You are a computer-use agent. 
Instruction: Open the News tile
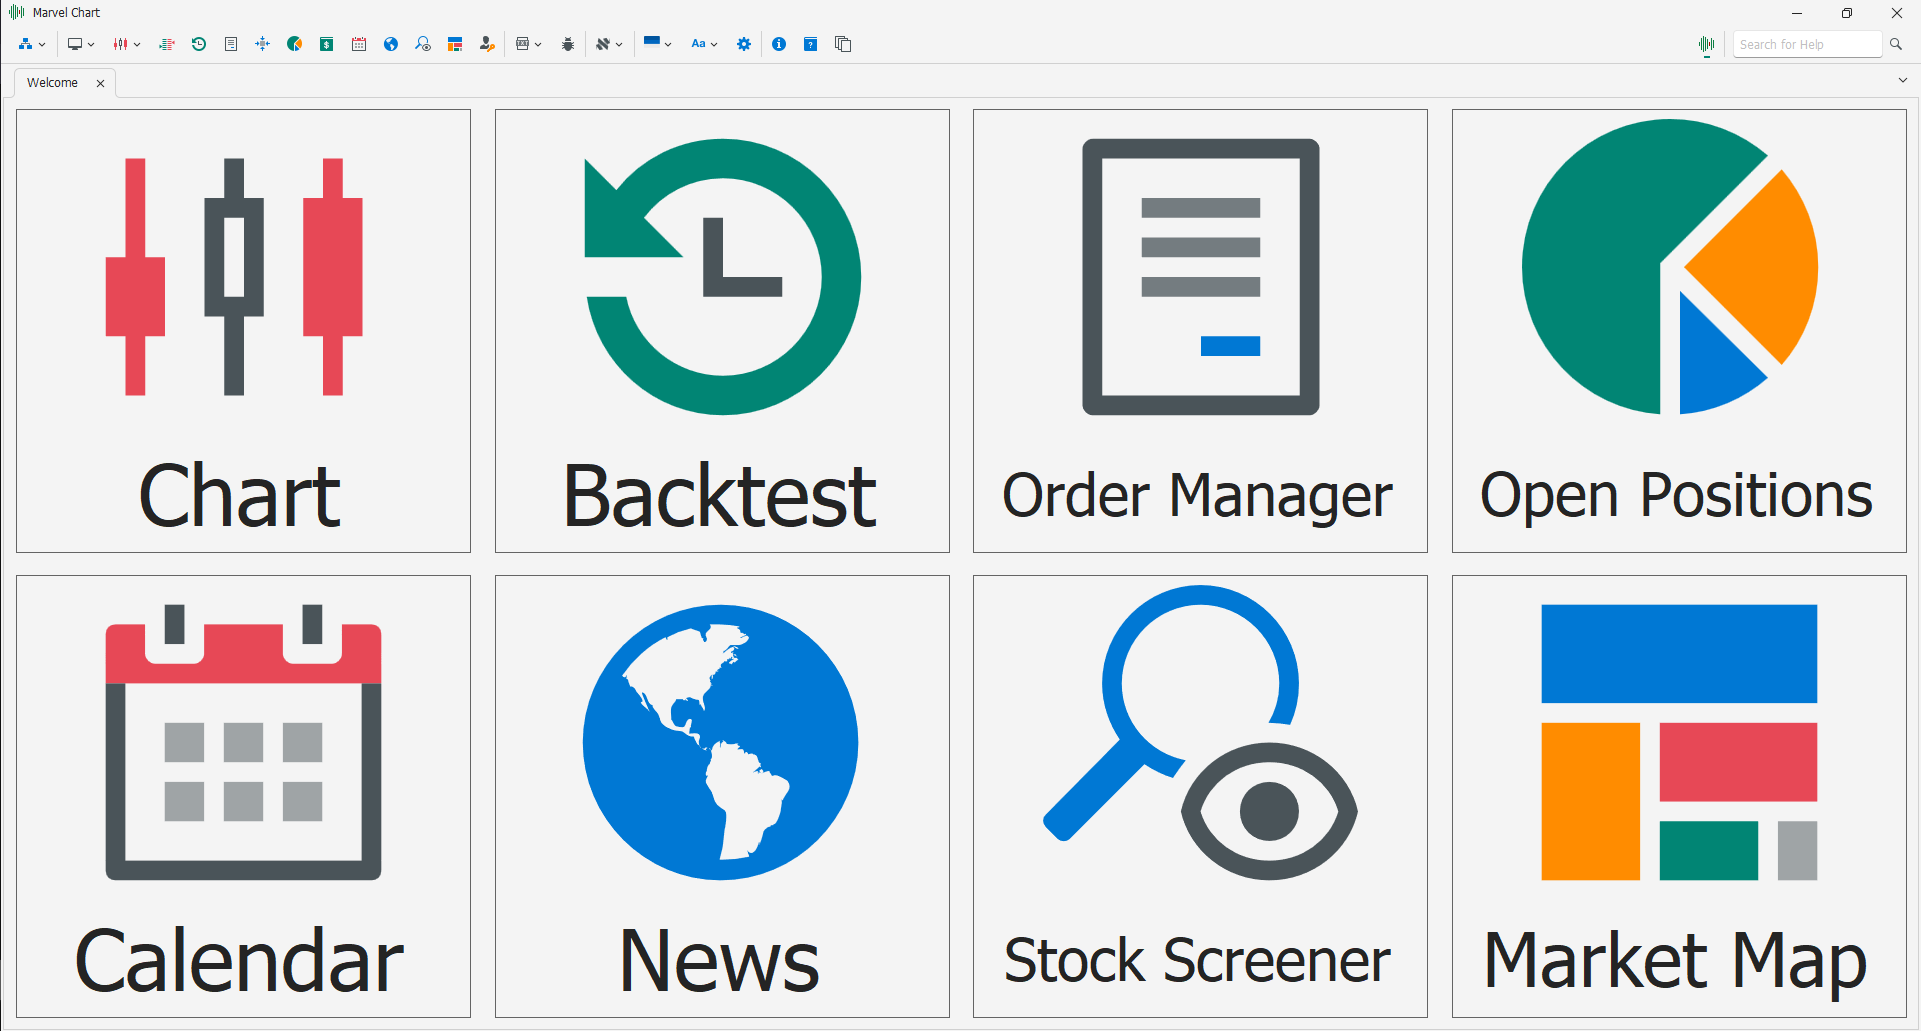coord(722,796)
